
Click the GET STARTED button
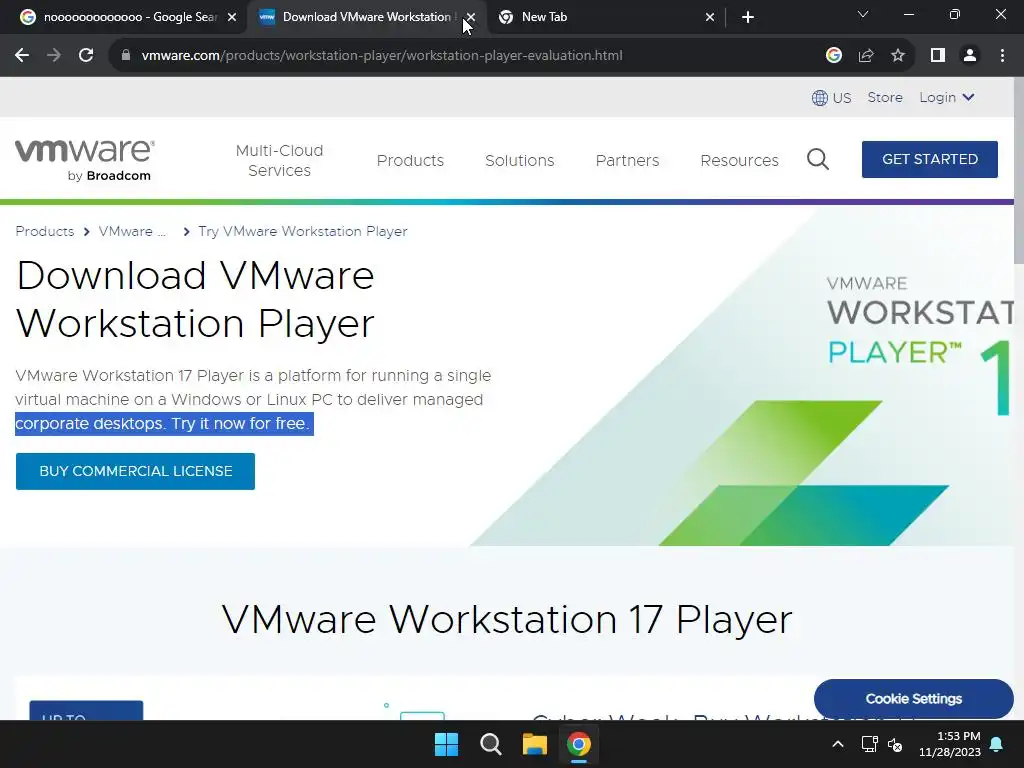[929, 159]
